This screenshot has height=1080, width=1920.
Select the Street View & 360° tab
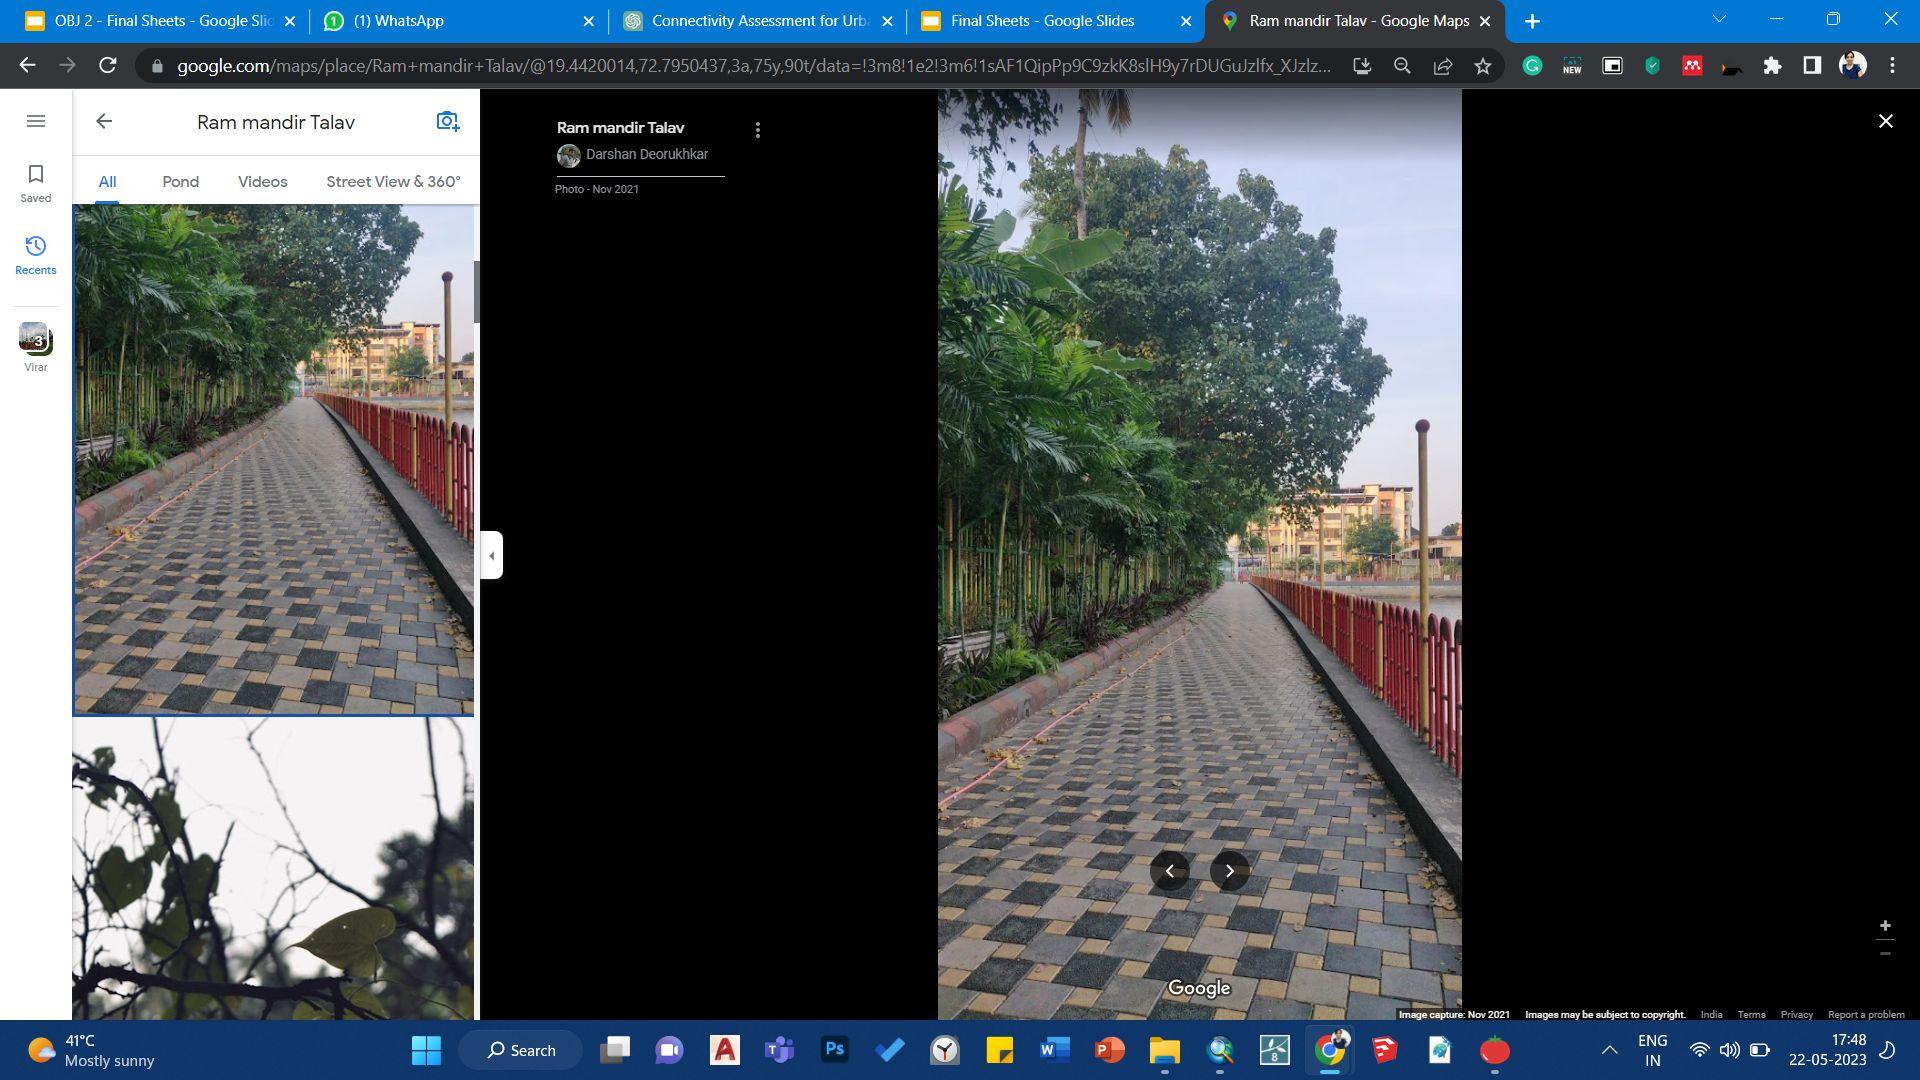click(x=393, y=181)
